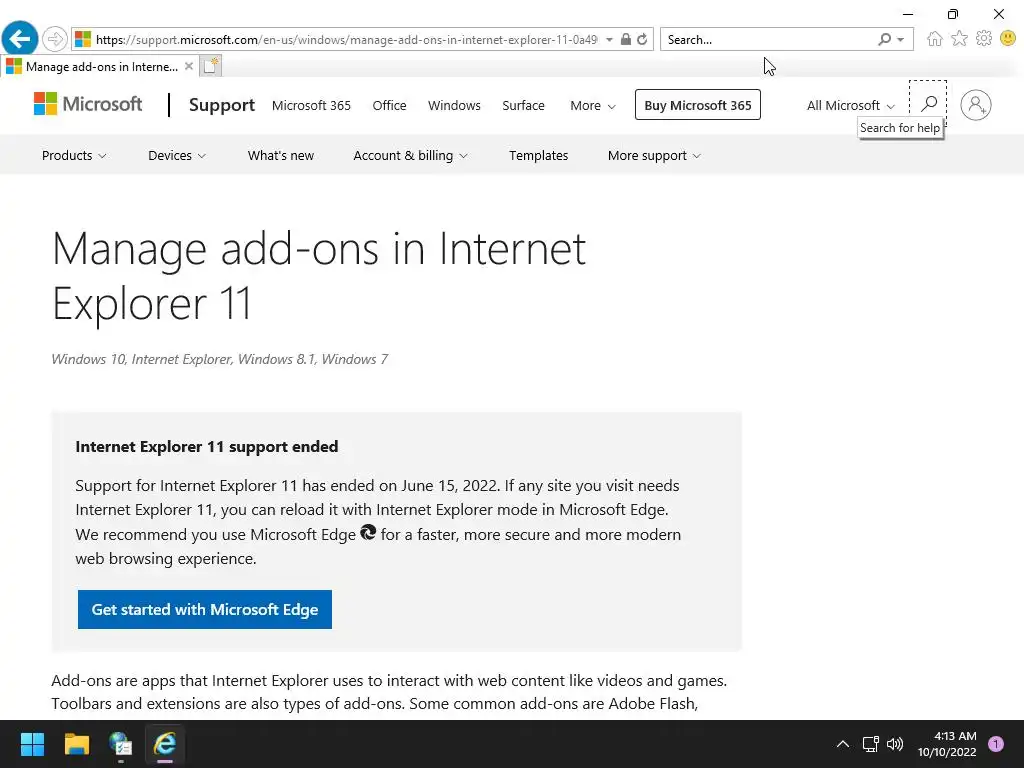
Task: Click the lock security icon in address bar
Action: click(626, 39)
